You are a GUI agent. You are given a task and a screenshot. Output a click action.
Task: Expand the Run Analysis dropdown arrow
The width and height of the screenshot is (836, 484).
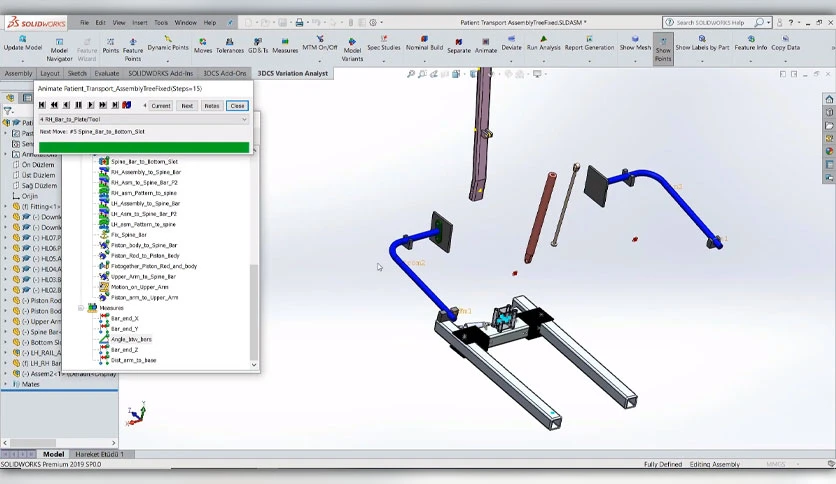[543, 61]
